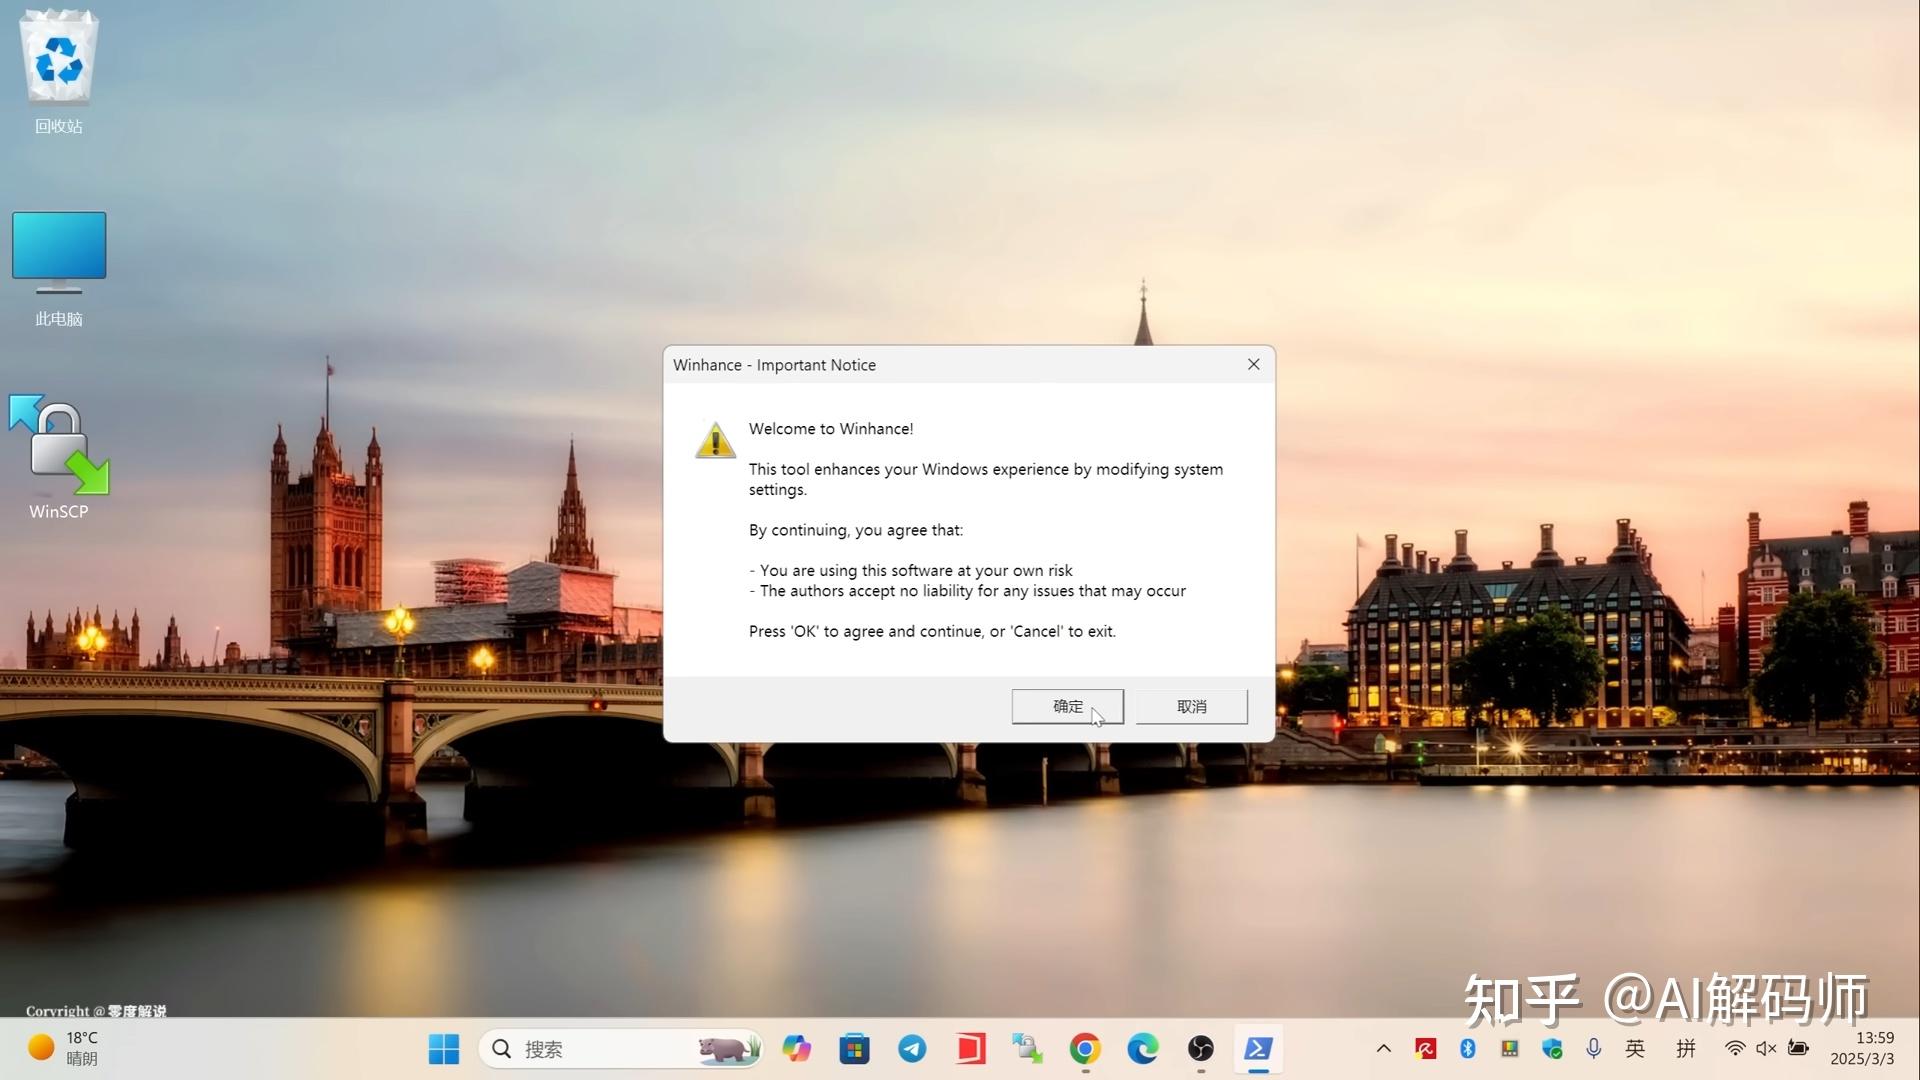
Task: Switch to the running PowerShell window
Action: tap(1259, 1048)
